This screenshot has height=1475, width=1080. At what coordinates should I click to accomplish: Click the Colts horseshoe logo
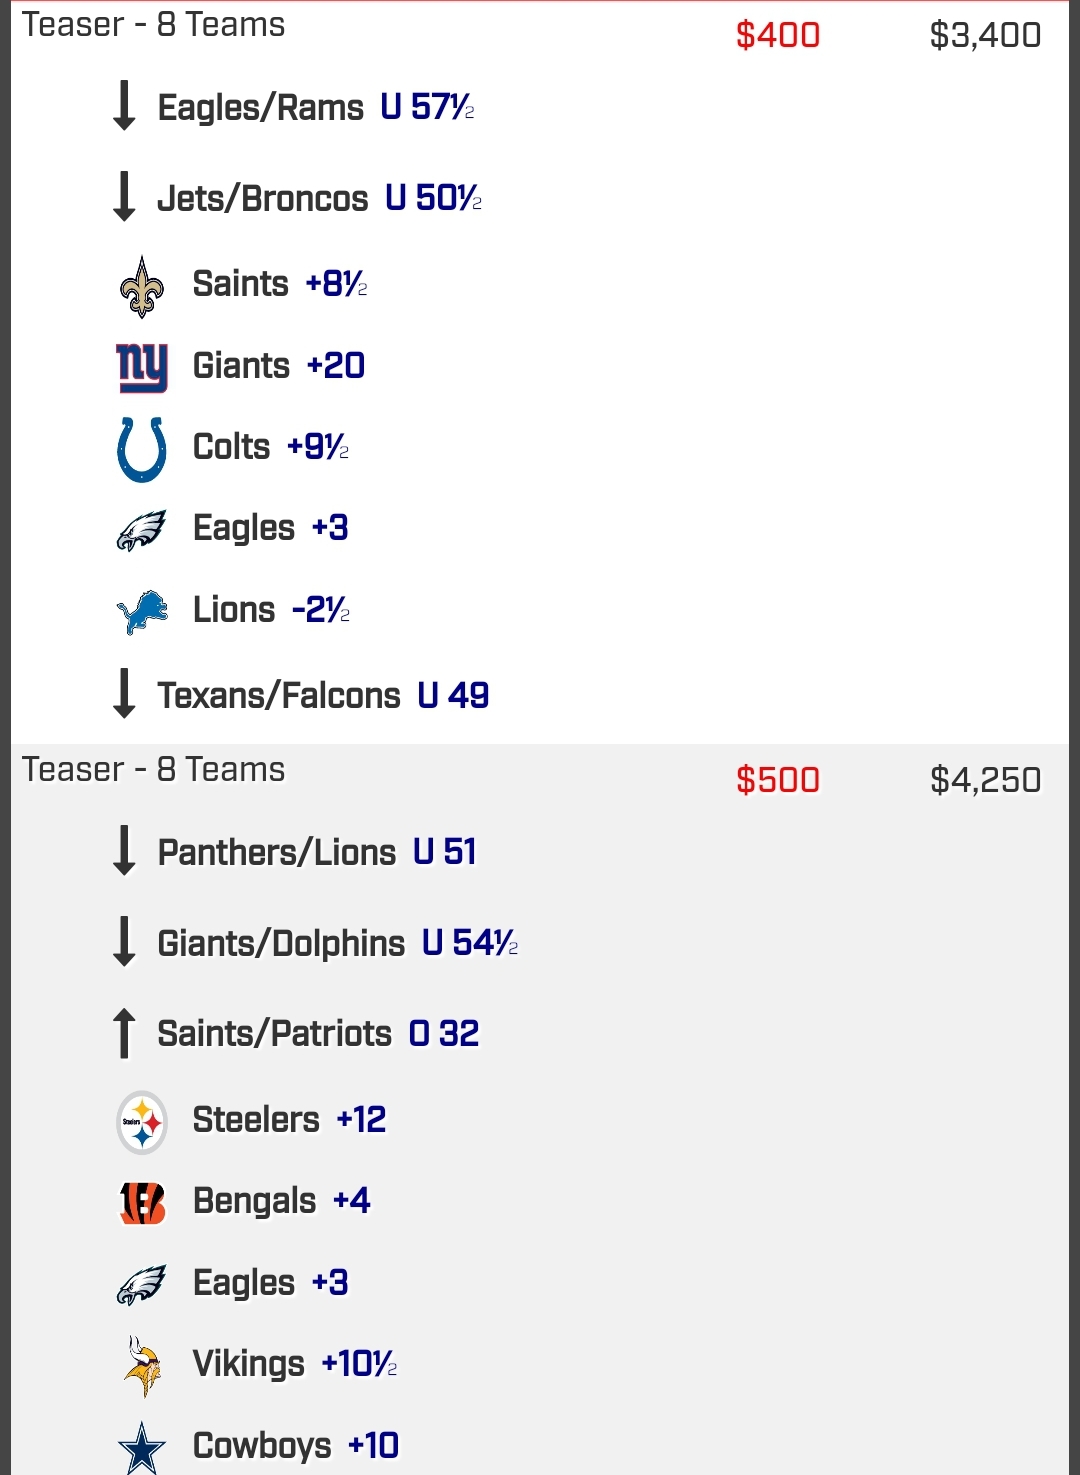pos(142,449)
